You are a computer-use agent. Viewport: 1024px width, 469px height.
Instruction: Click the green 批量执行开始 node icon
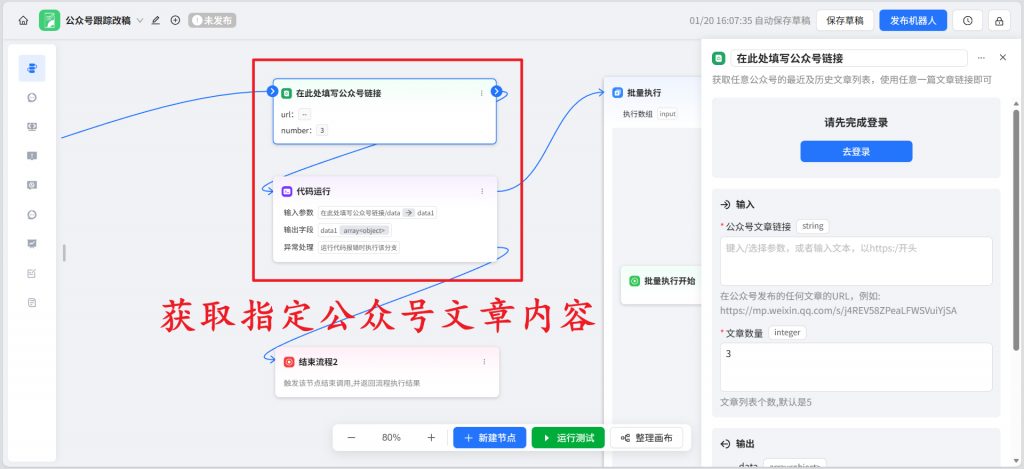click(633, 281)
